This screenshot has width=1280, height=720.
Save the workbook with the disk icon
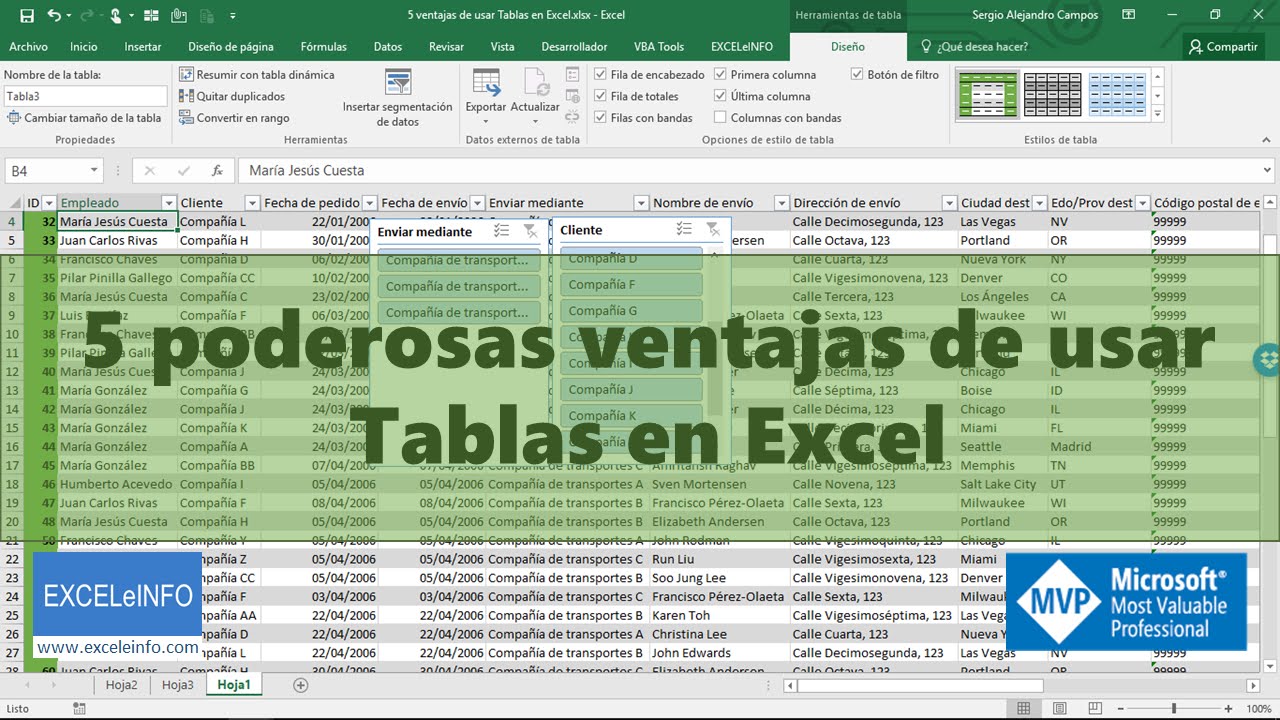click(27, 15)
